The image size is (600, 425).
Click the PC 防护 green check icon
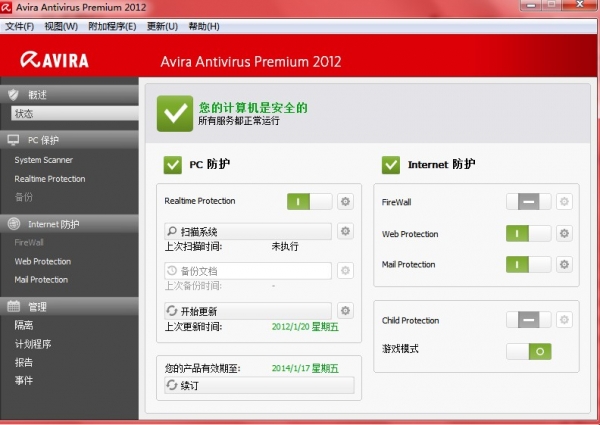pyautogui.click(x=173, y=165)
